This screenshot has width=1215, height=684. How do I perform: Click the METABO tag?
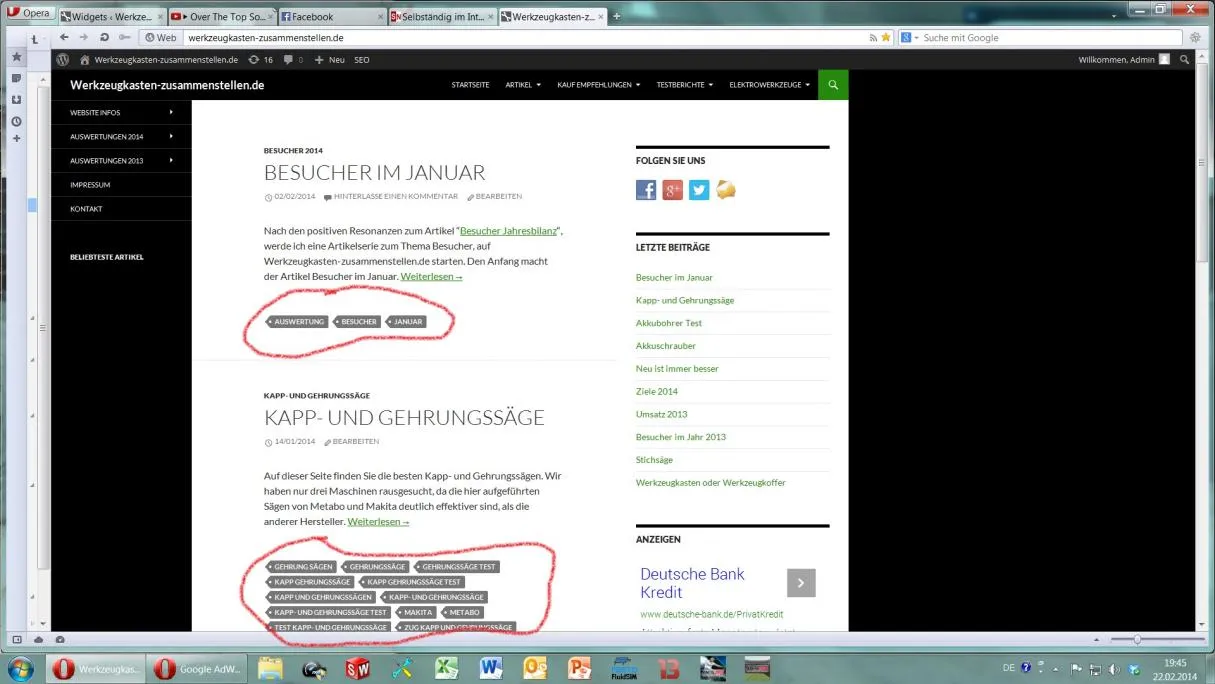tap(463, 612)
